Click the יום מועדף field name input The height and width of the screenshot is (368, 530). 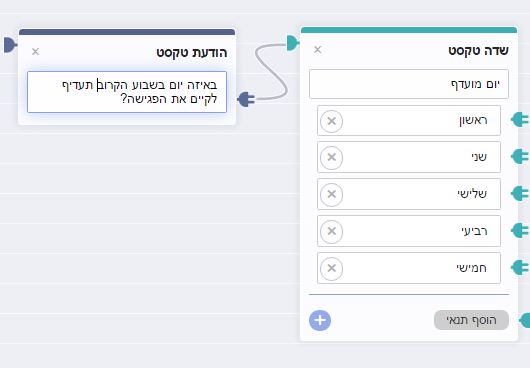pos(409,84)
